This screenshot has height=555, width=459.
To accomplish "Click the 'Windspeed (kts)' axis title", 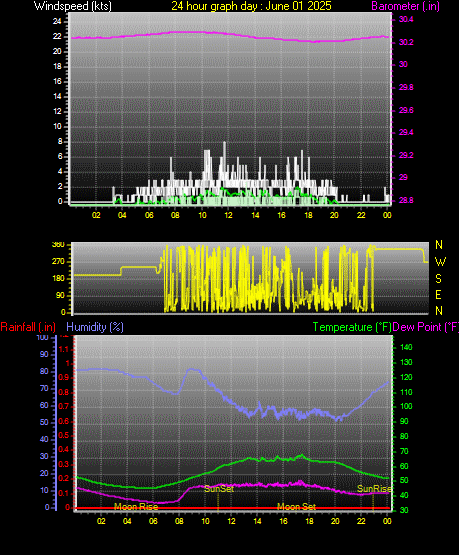I will [73, 6].
